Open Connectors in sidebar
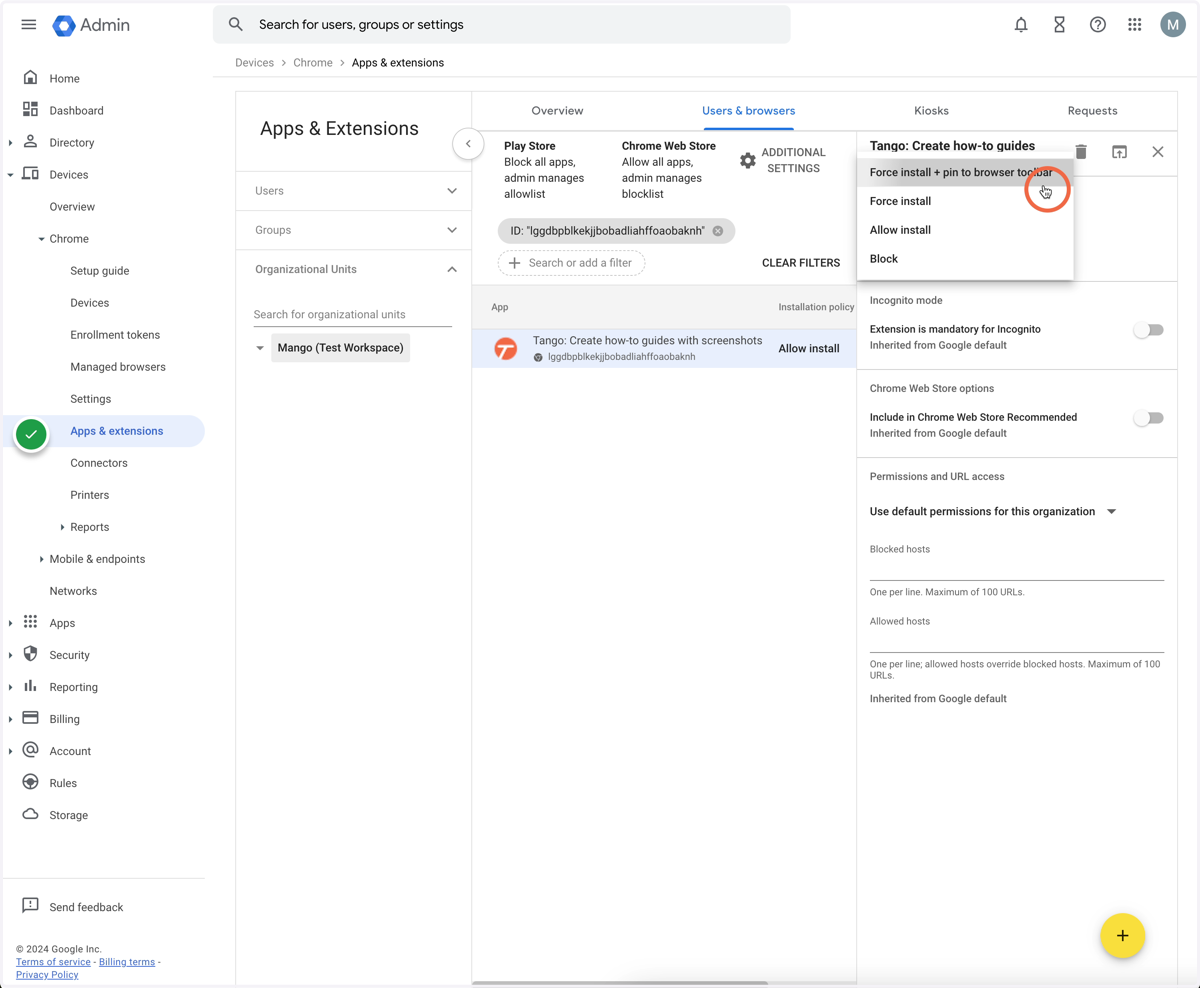 pyautogui.click(x=99, y=463)
